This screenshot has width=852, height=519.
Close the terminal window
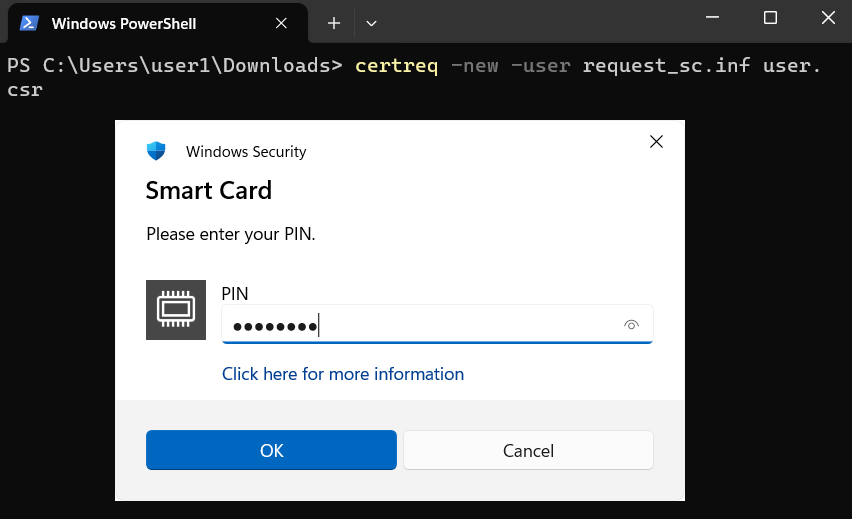[827, 17]
